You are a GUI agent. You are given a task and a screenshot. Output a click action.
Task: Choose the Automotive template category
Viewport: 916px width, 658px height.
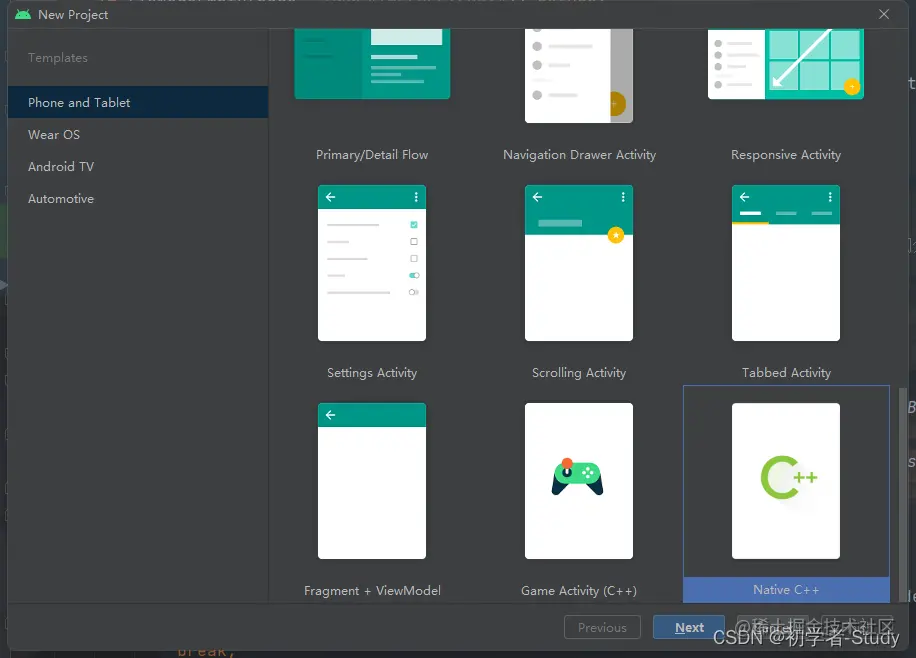(x=138, y=199)
